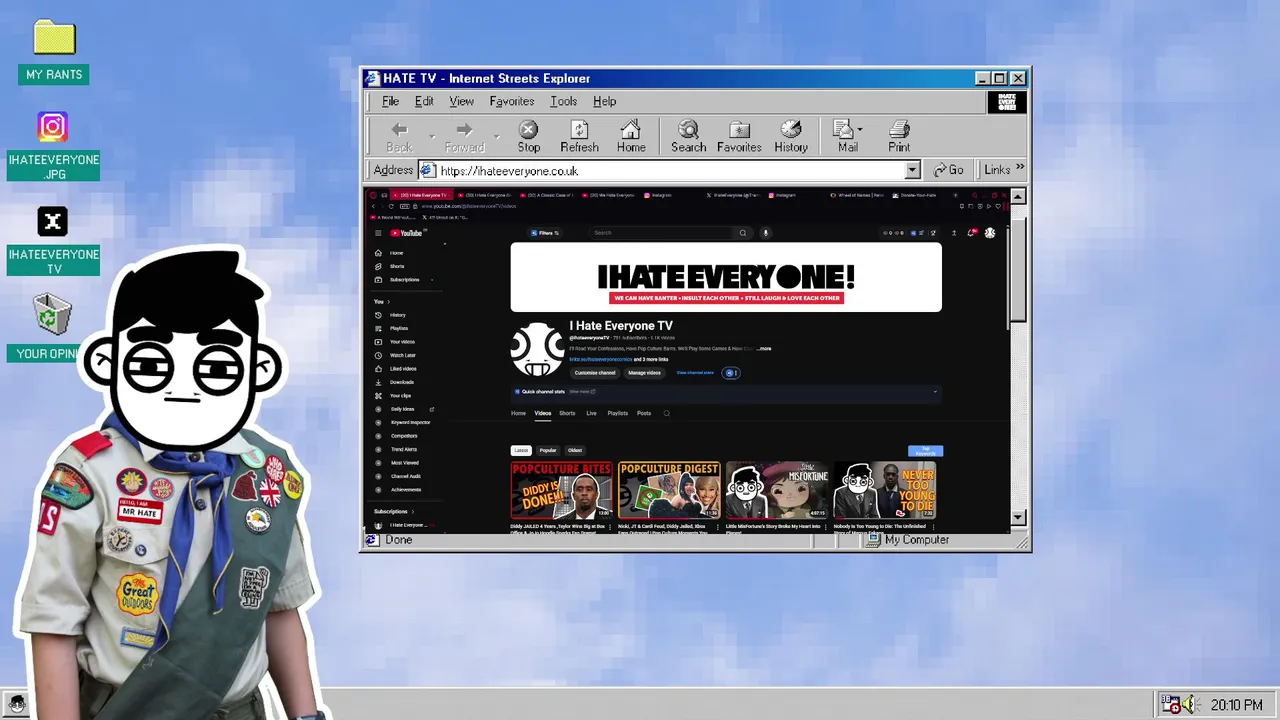Switch to the channel Live tab
The width and height of the screenshot is (1280, 720).
pos(591,413)
